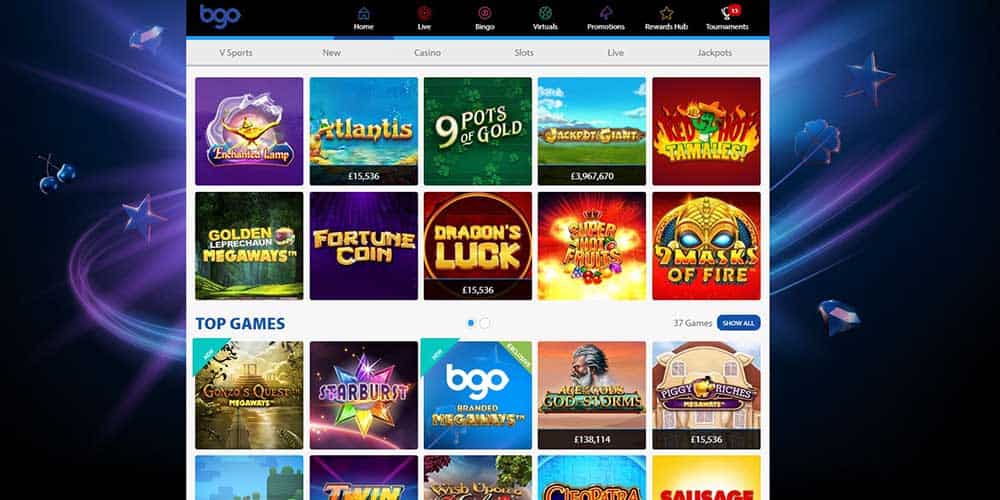The width and height of the screenshot is (1000, 500).
Task: Click the bgo logo
Action: (x=220, y=15)
